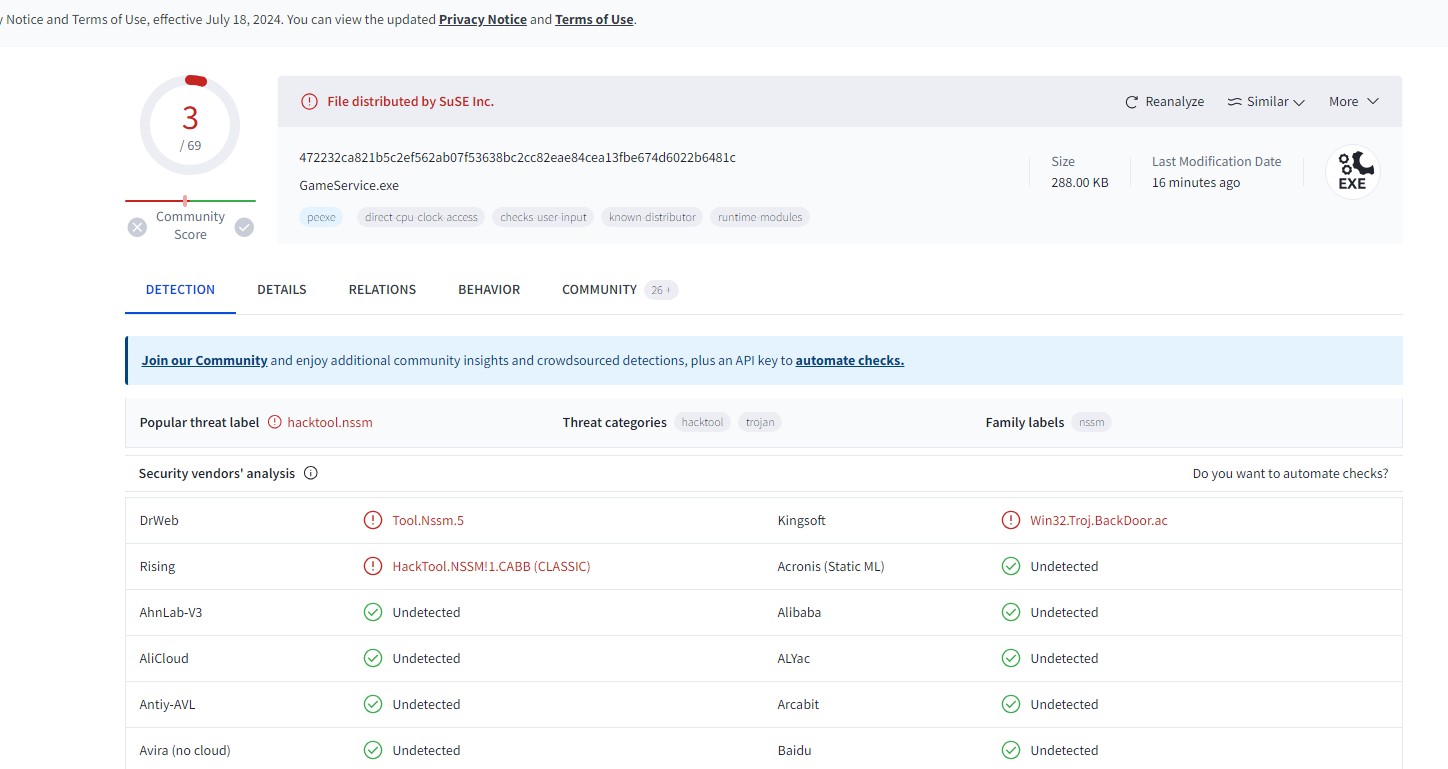The width and height of the screenshot is (1448, 769).
Task: Switch to the Detection tab
Action: [180, 290]
